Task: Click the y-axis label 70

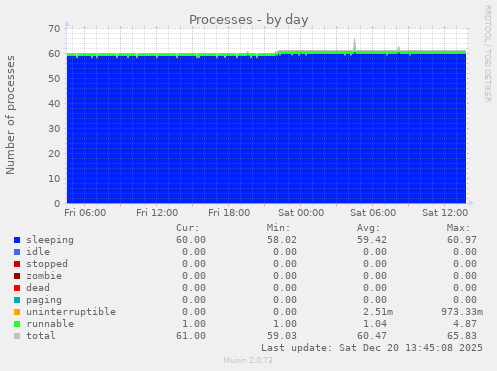Action: [54, 29]
